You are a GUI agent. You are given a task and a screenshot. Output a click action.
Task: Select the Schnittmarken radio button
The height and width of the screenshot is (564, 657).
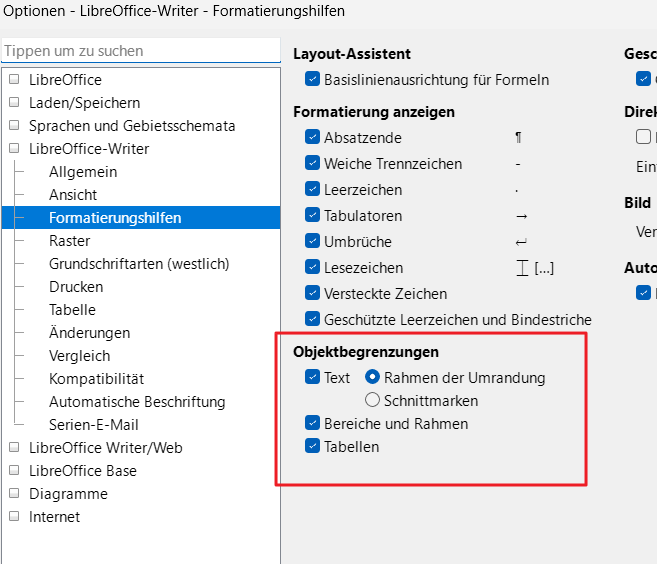[373, 401]
